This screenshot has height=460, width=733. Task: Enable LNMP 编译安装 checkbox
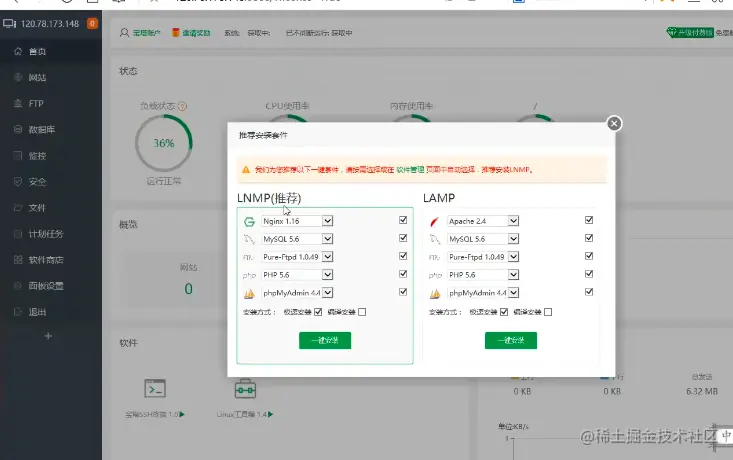(x=362, y=312)
